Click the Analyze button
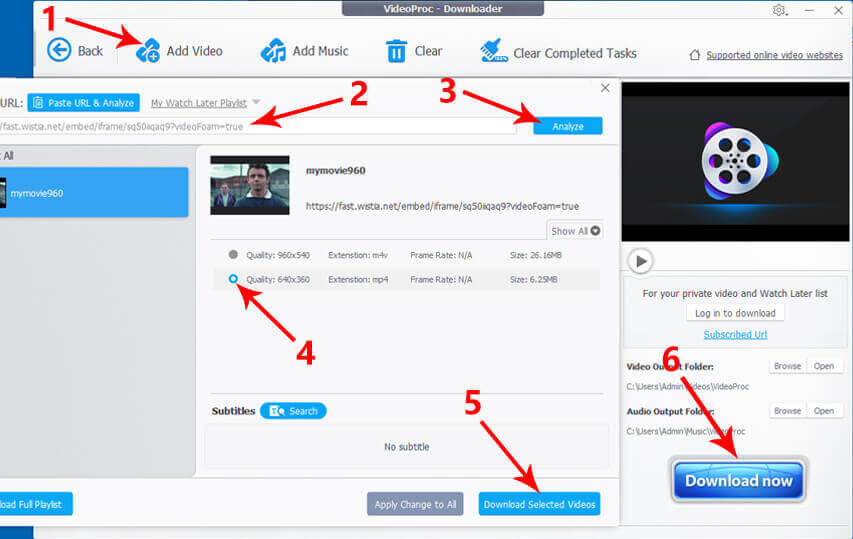This screenshot has width=853, height=539. [567, 126]
